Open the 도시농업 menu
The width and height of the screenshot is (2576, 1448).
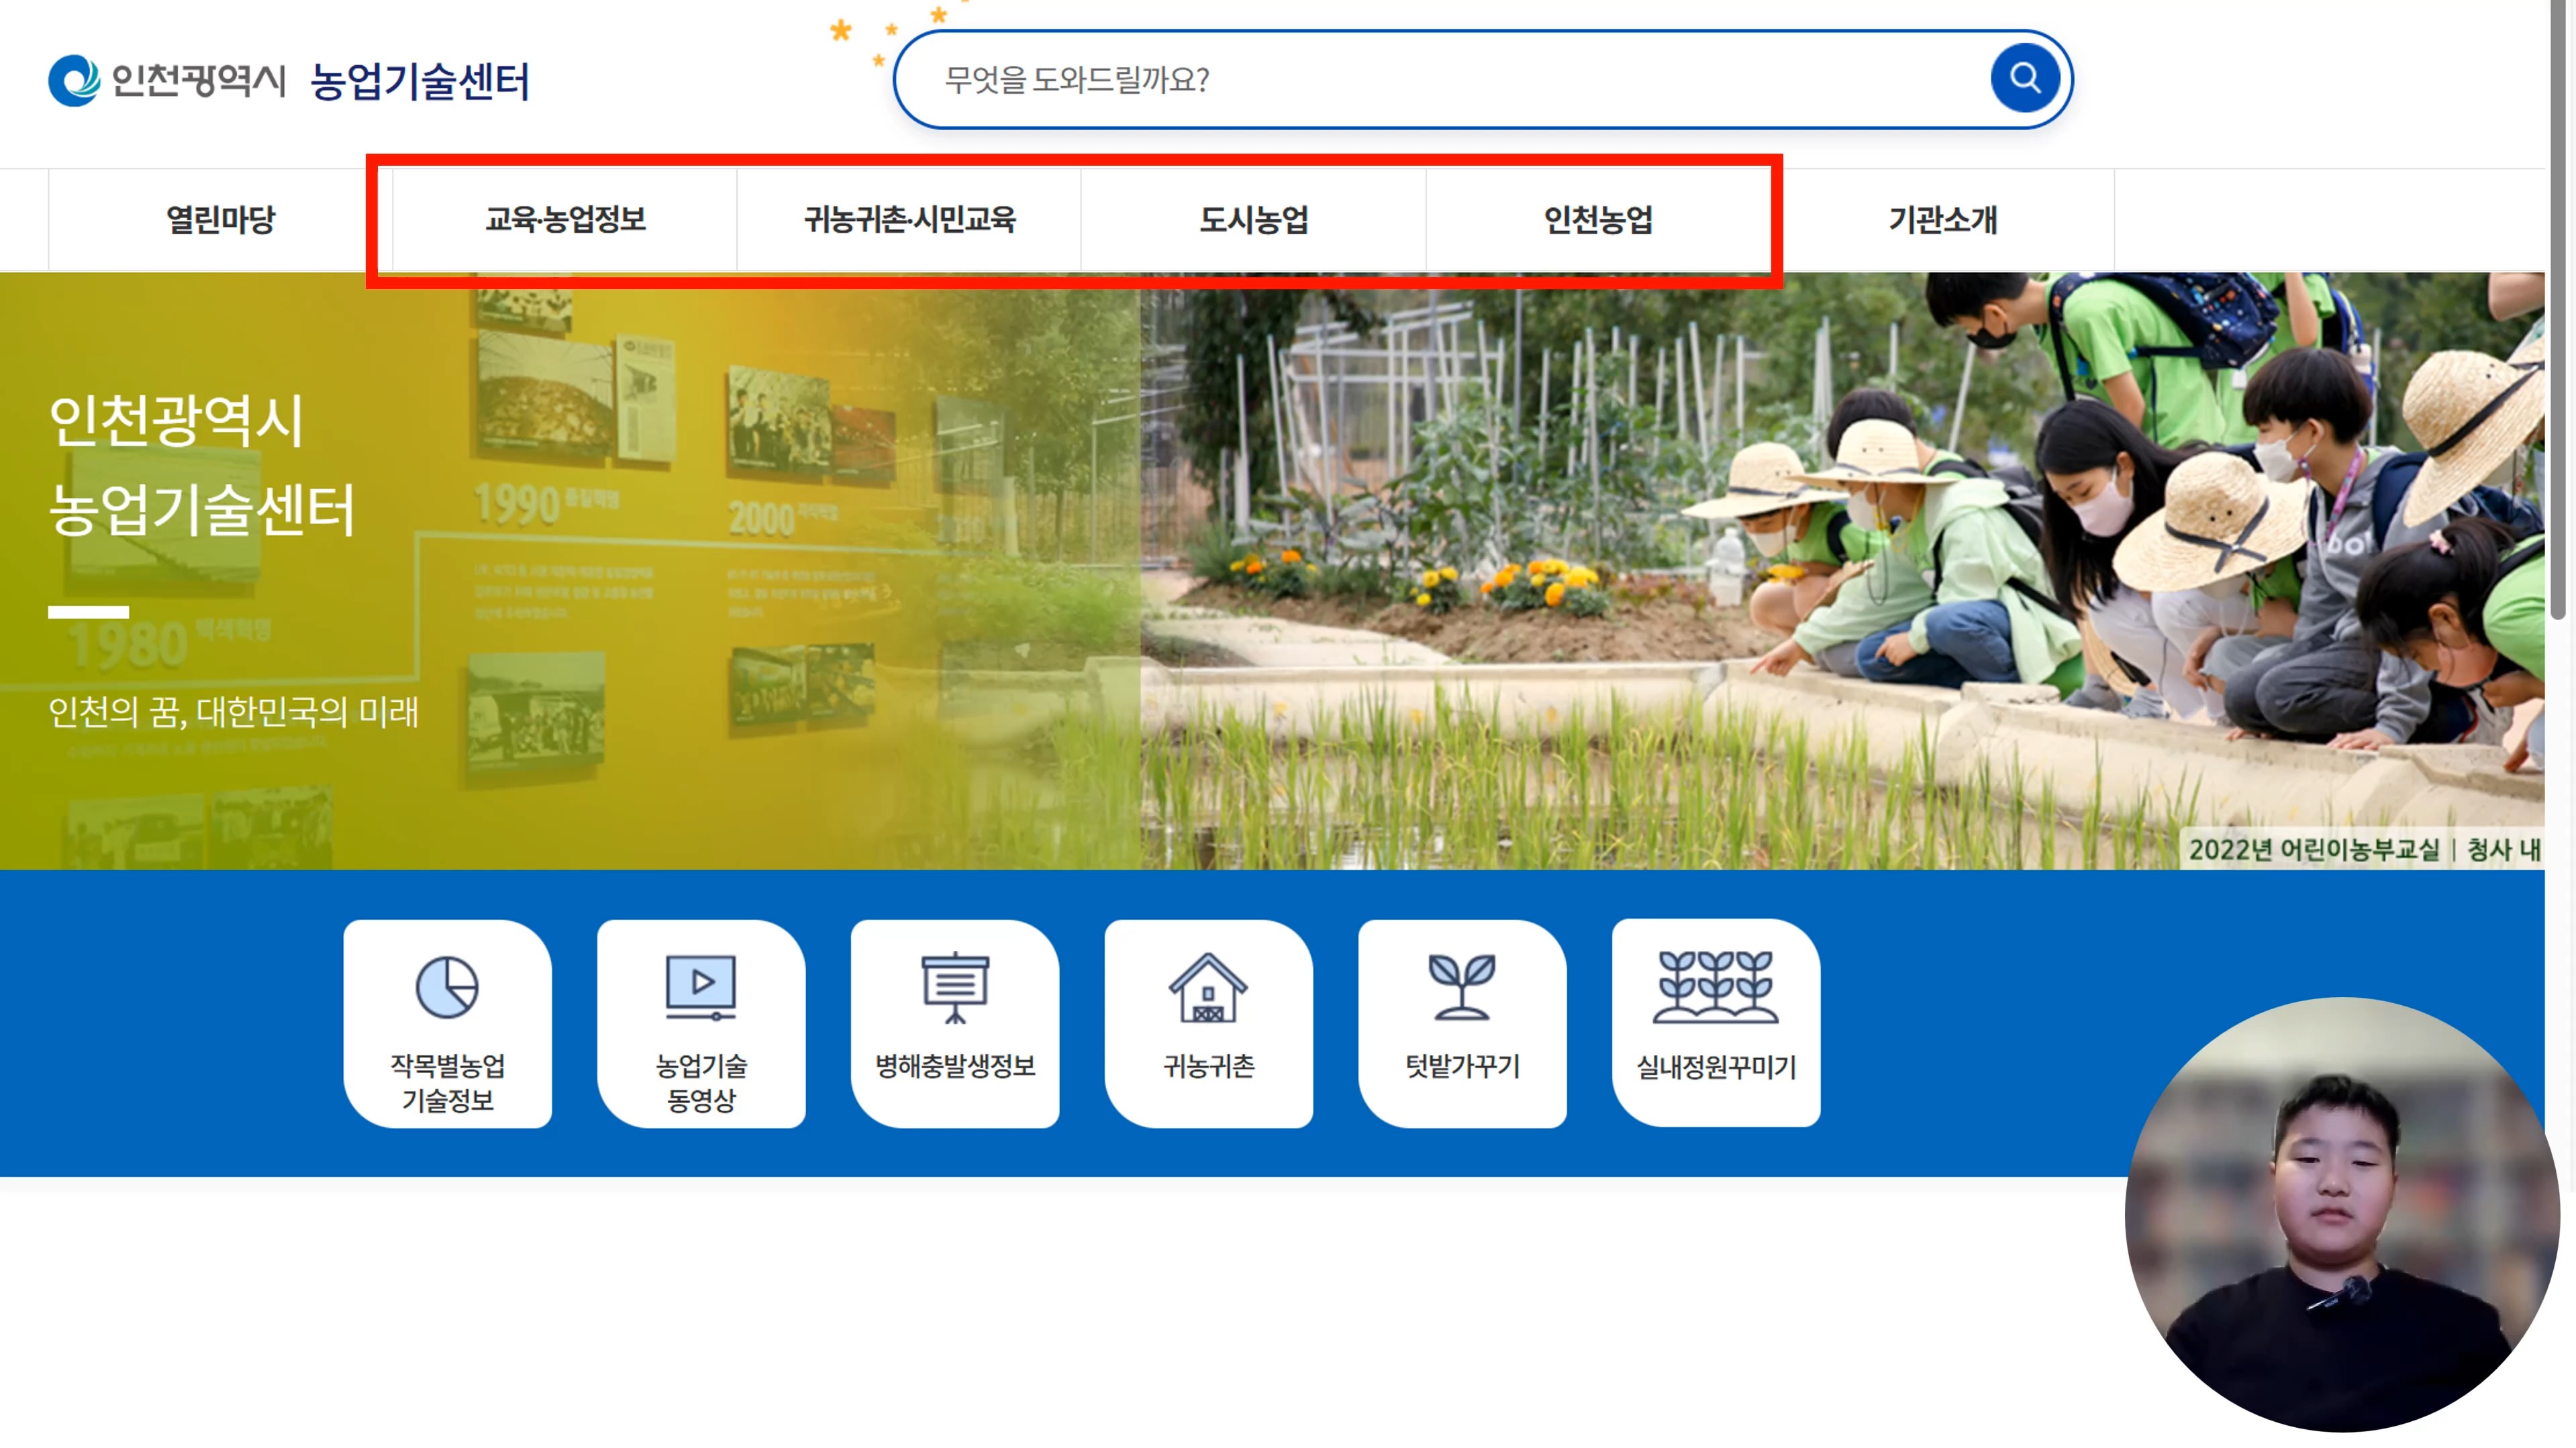(x=1254, y=219)
